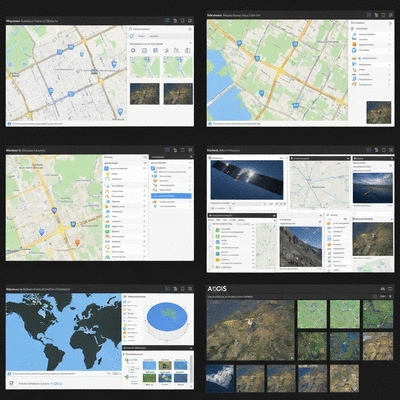Image resolution: width=400 pixels, height=400 pixels.
Task: Open the satellite thumbnail below the lake map side list
Action: pos(379,113)
